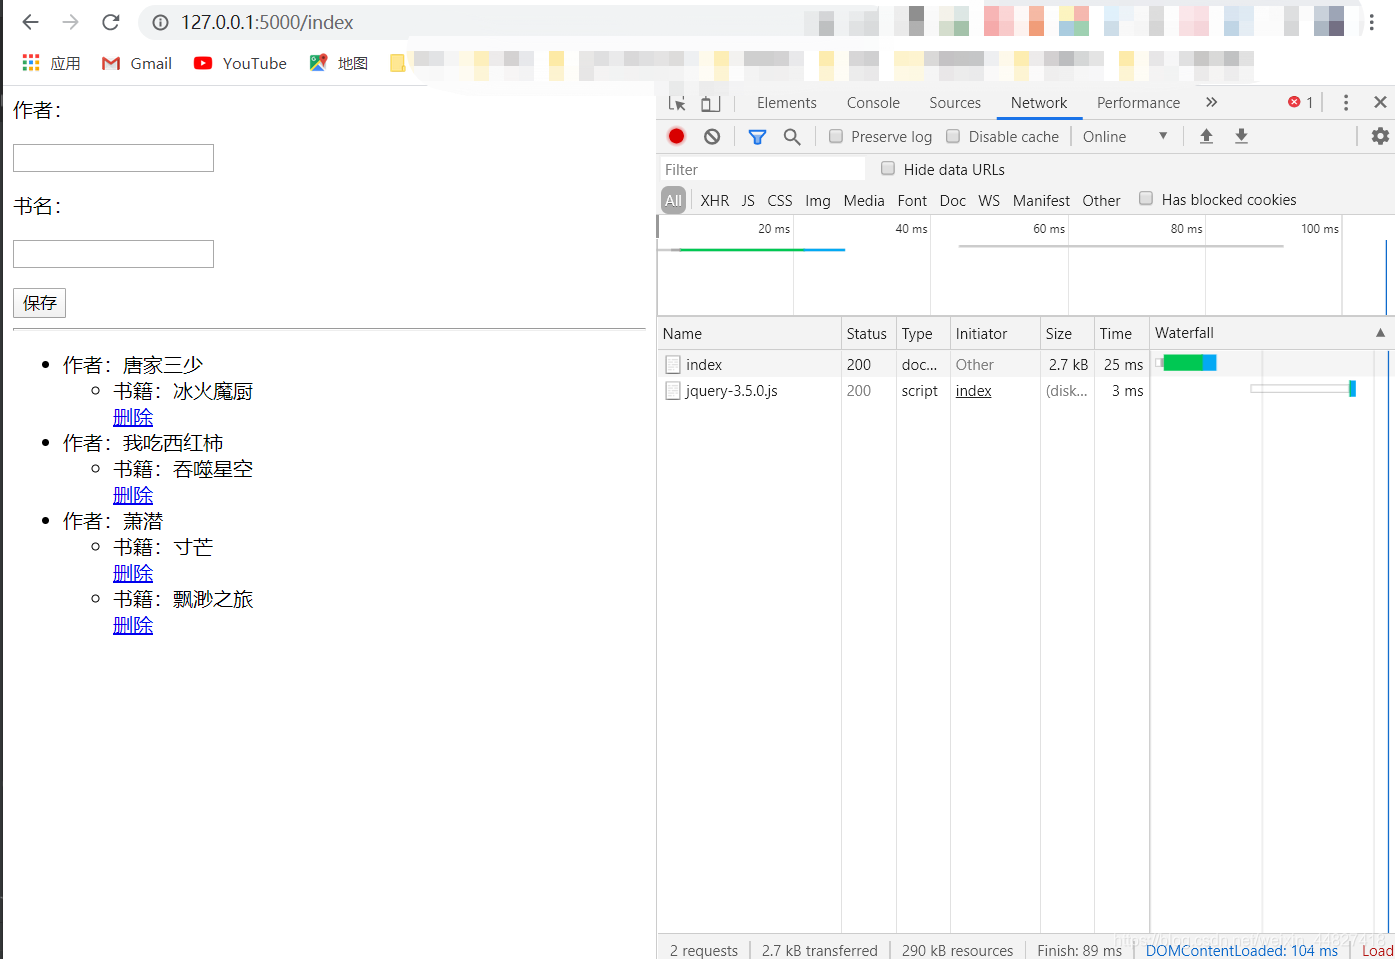1395x959 pixels.
Task: Click the 保存 save button
Action: point(39,303)
